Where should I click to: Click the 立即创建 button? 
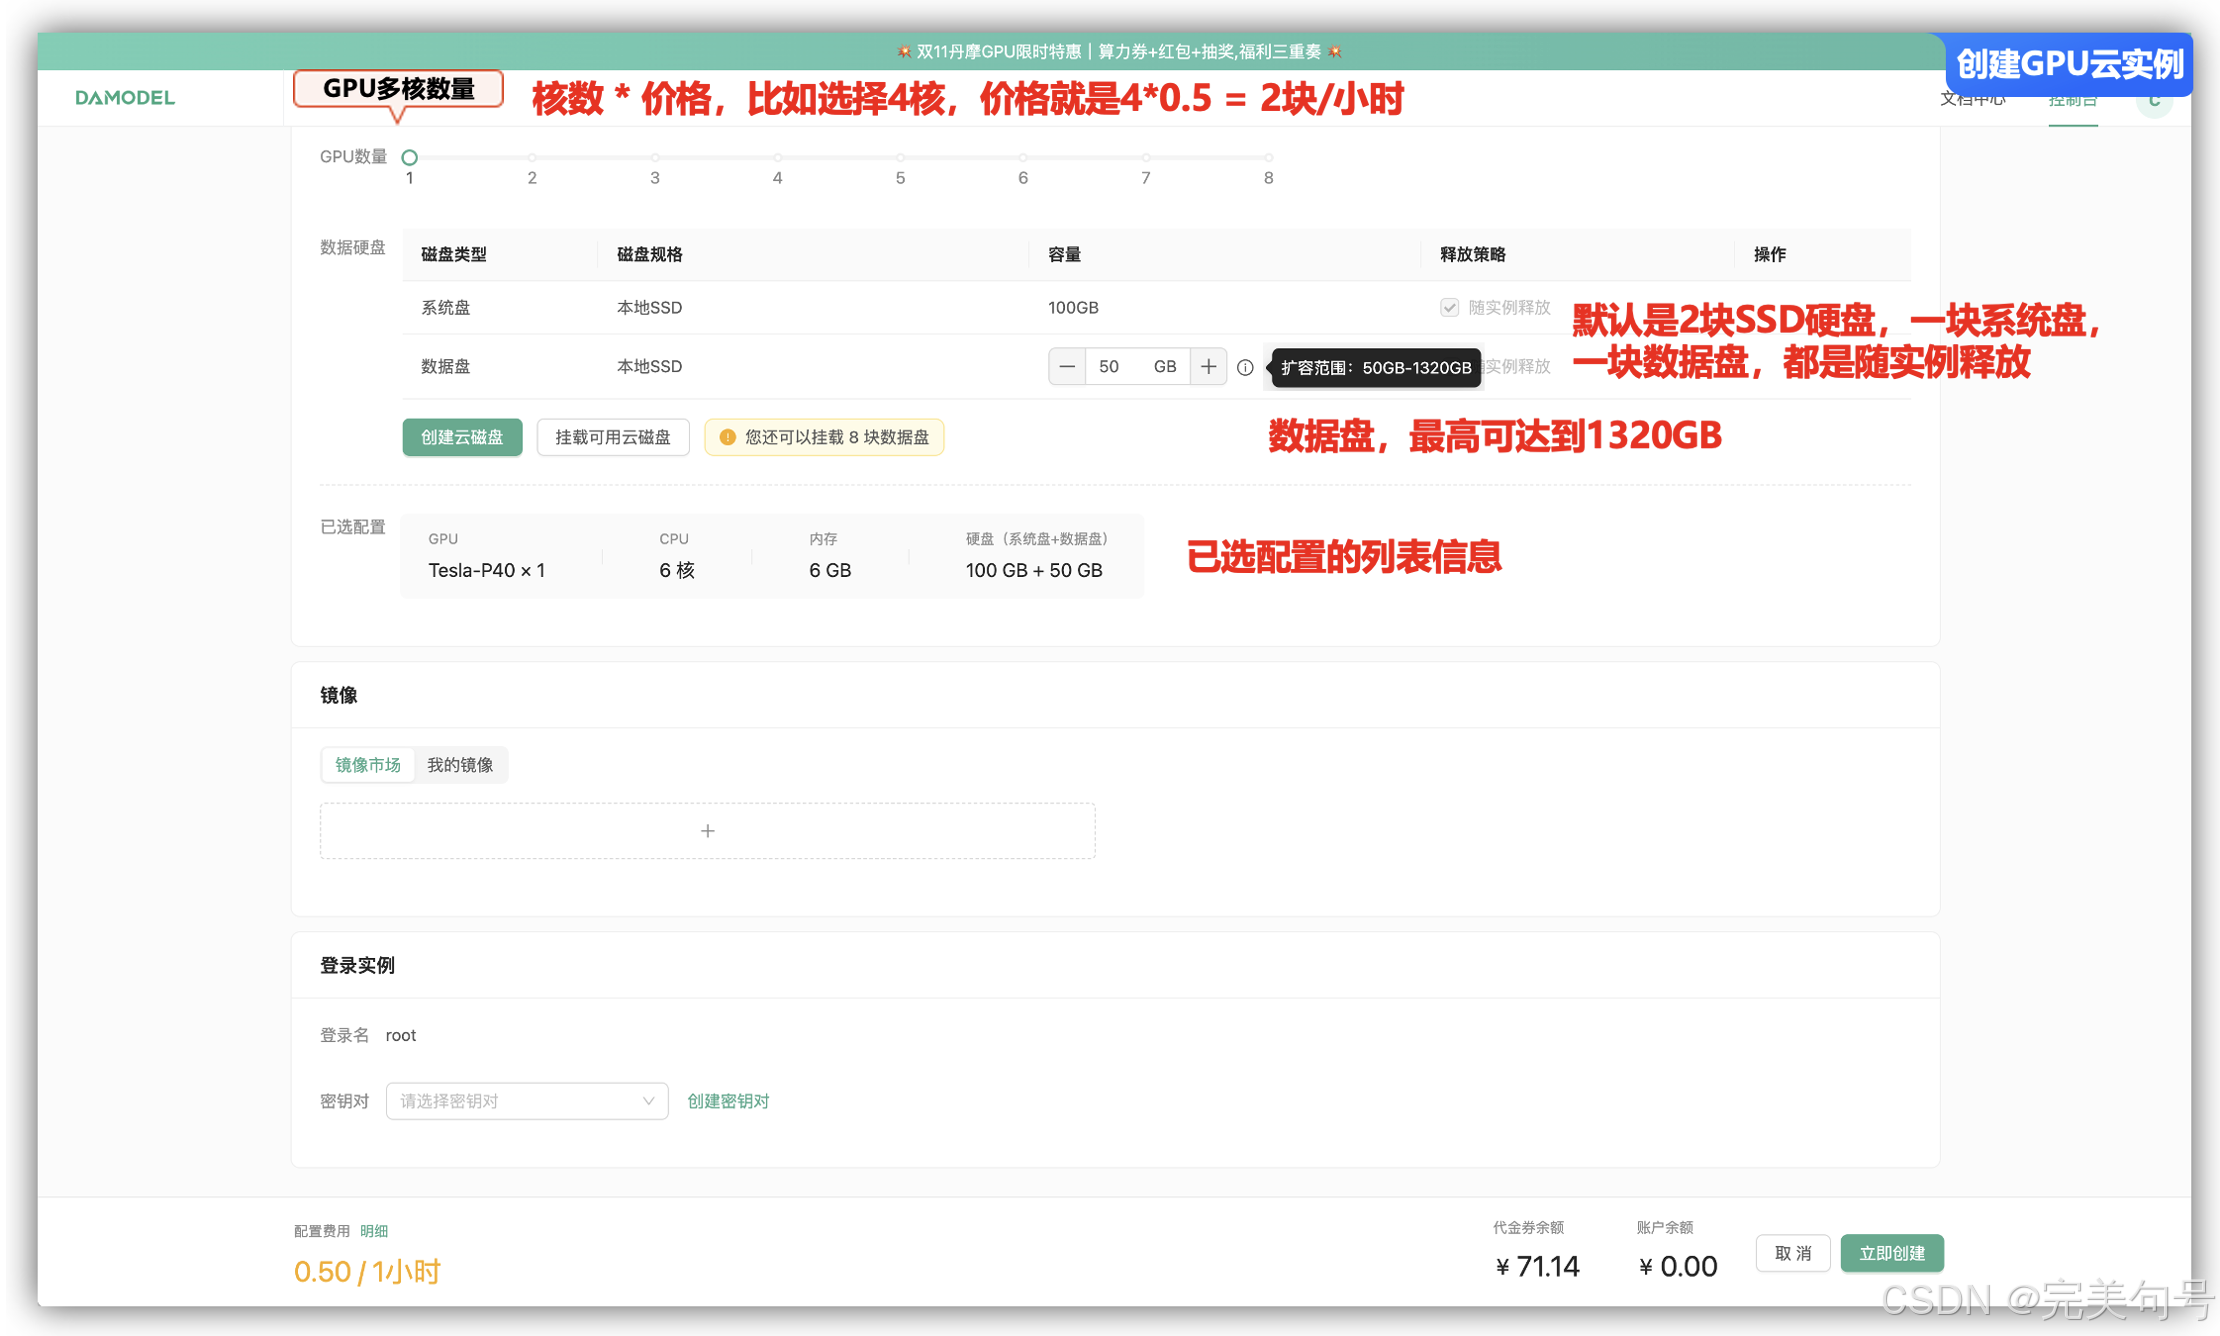click(1891, 1253)
